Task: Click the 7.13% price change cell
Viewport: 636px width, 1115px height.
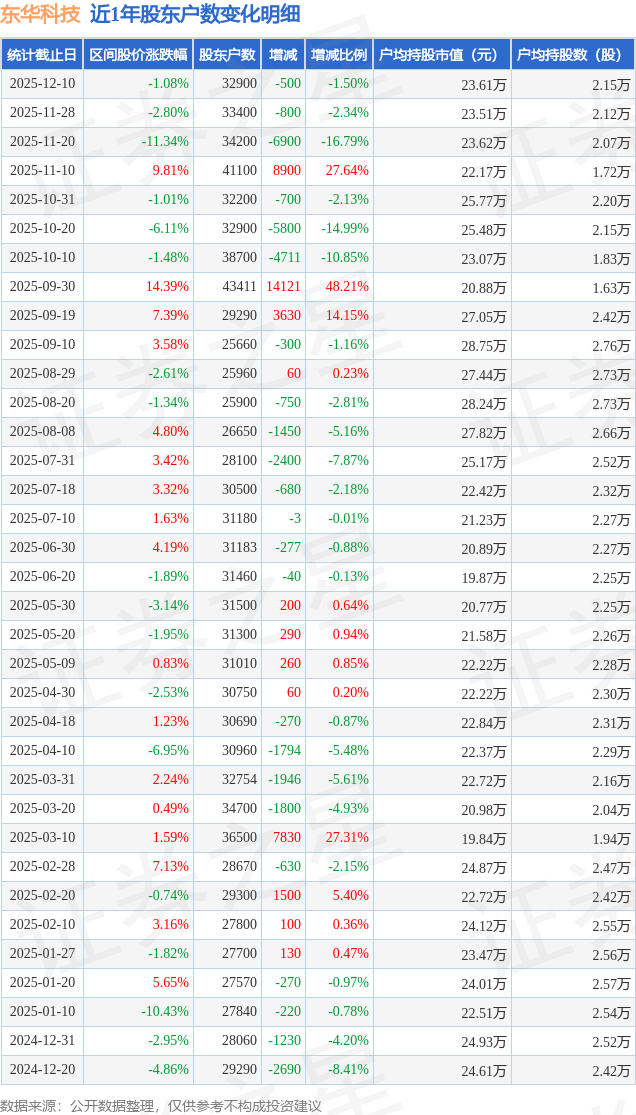Action: [x=138, y=867]
